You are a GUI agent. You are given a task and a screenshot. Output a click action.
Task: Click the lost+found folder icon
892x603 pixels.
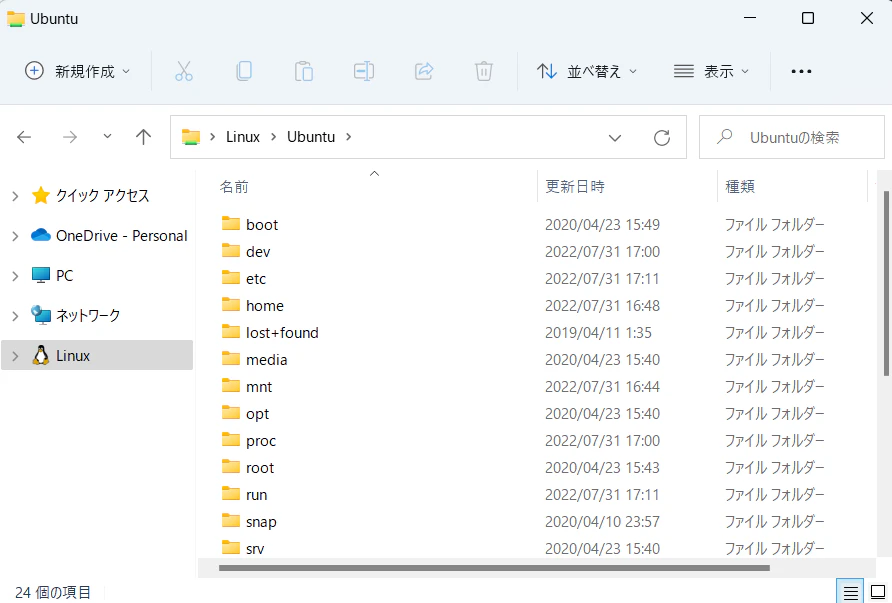pyautogui.click(x=230, y=332)
